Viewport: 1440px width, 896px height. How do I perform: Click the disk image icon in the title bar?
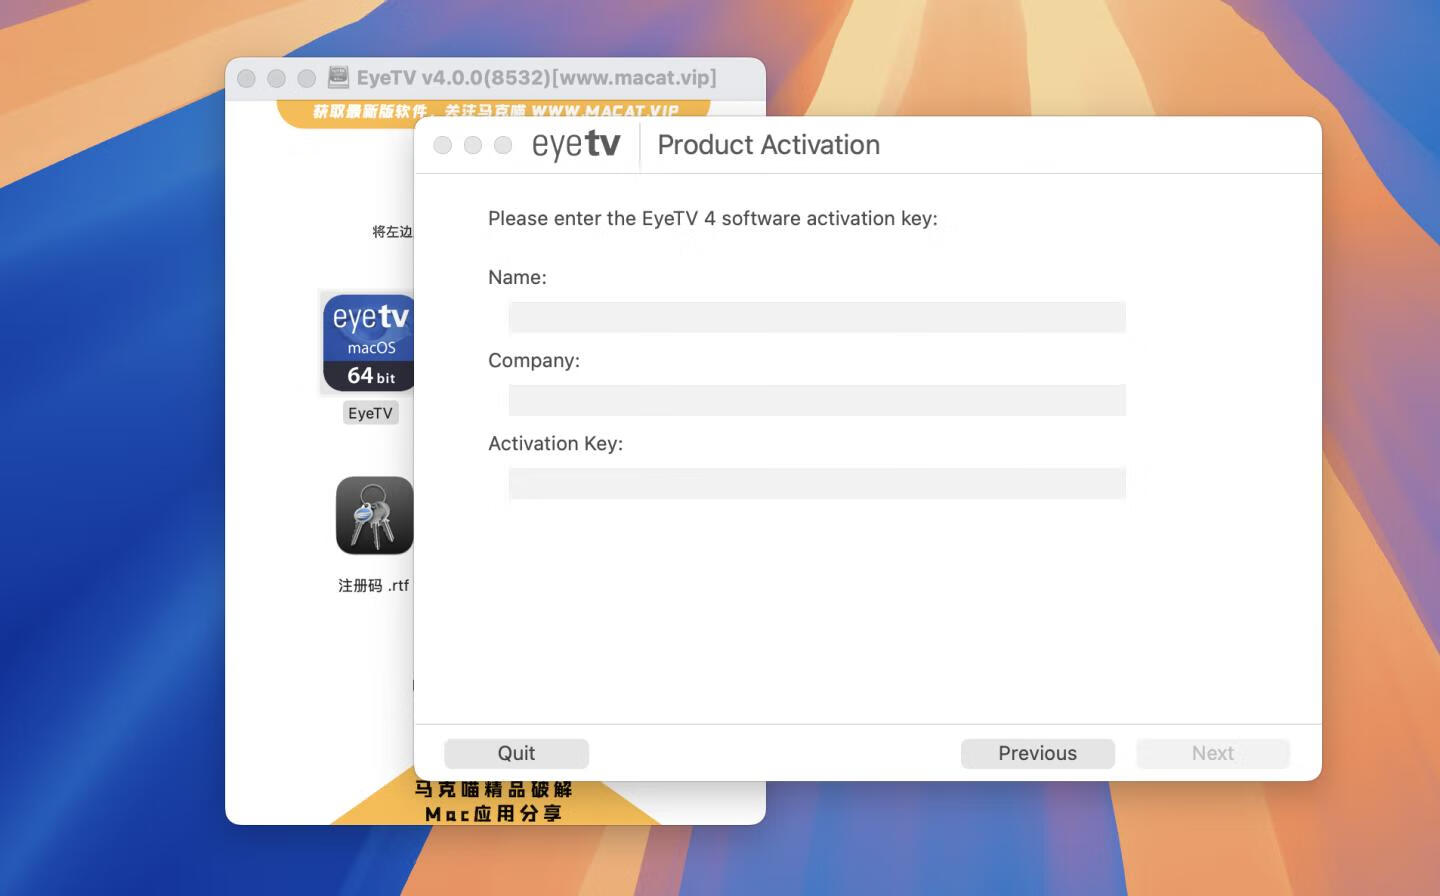339,77
